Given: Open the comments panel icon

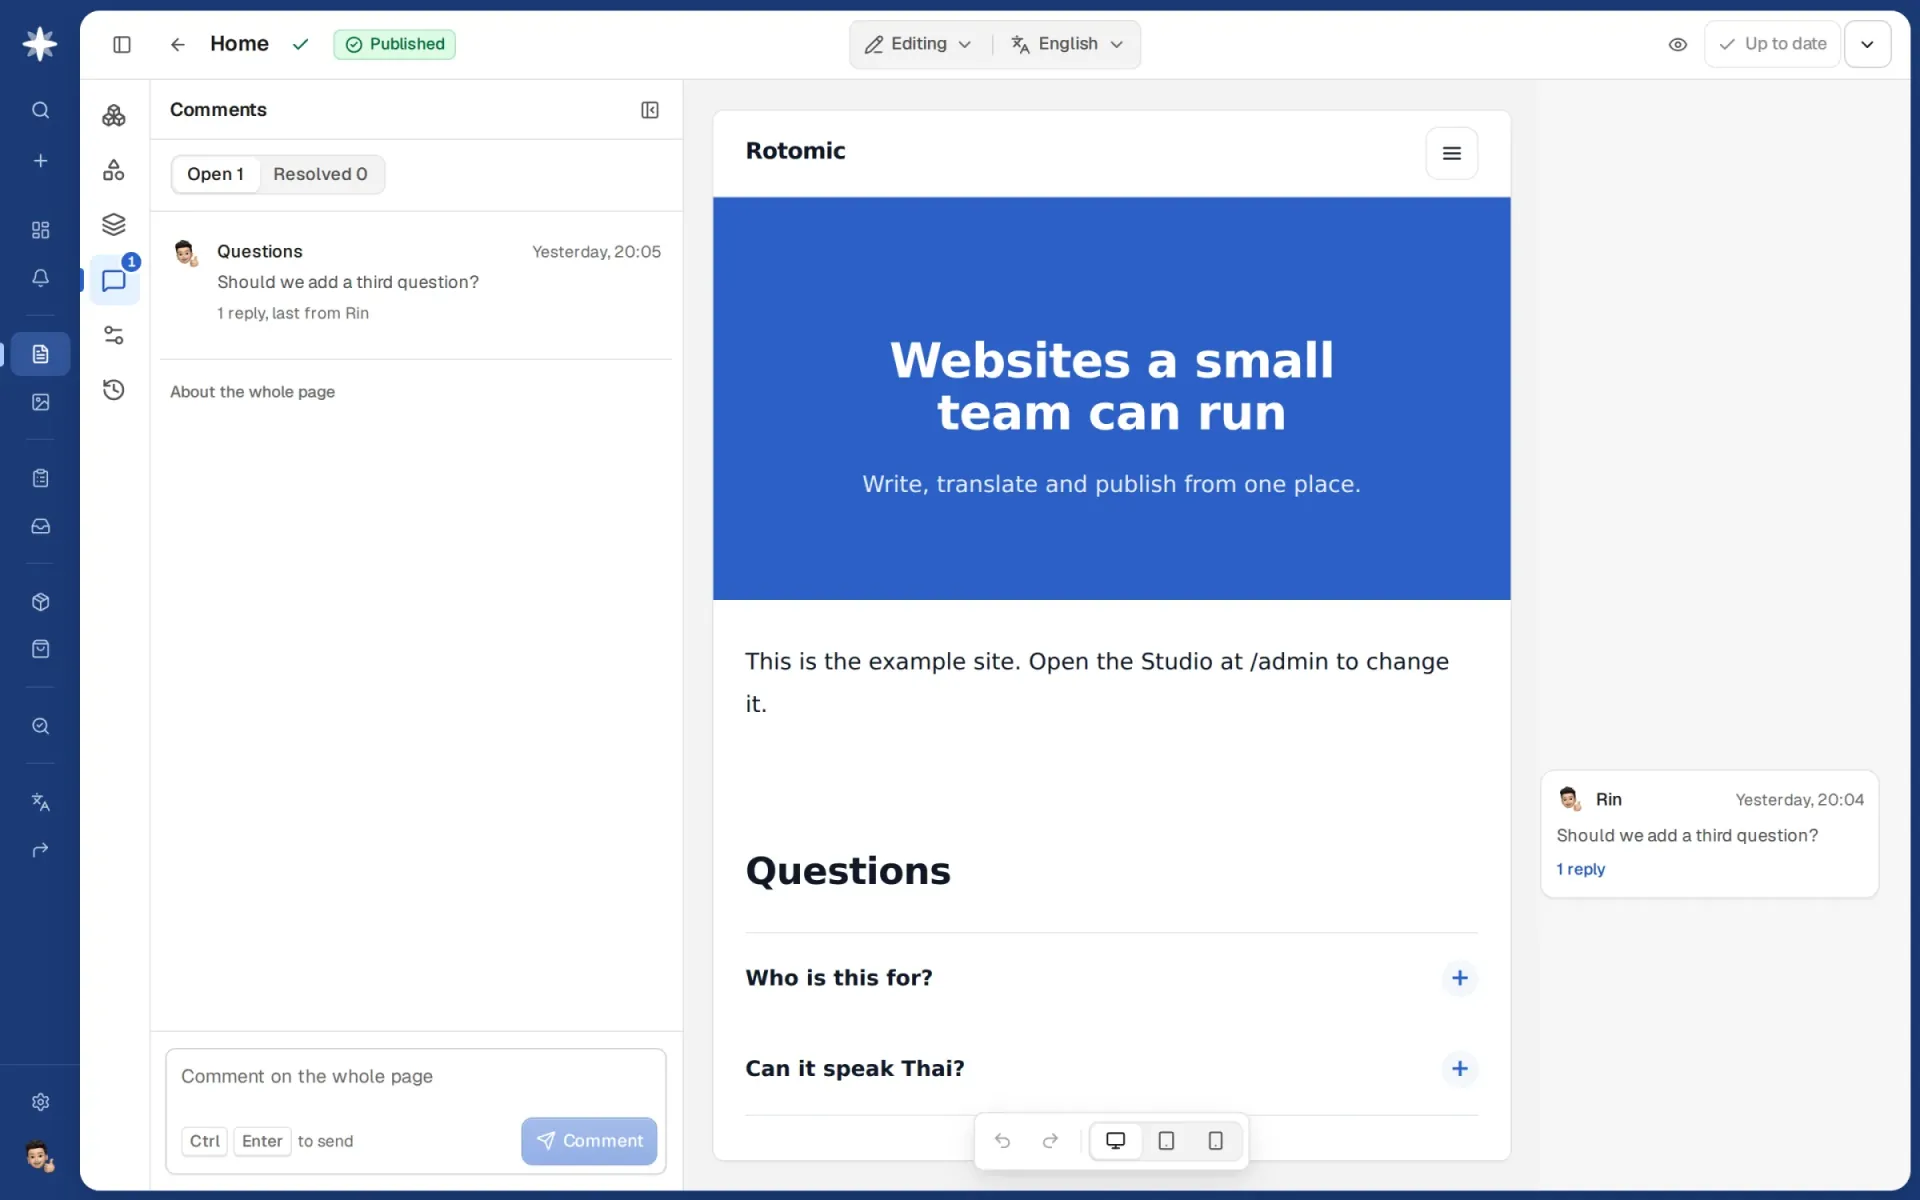Looking at the screenshot, I should [x=114, y=281].
